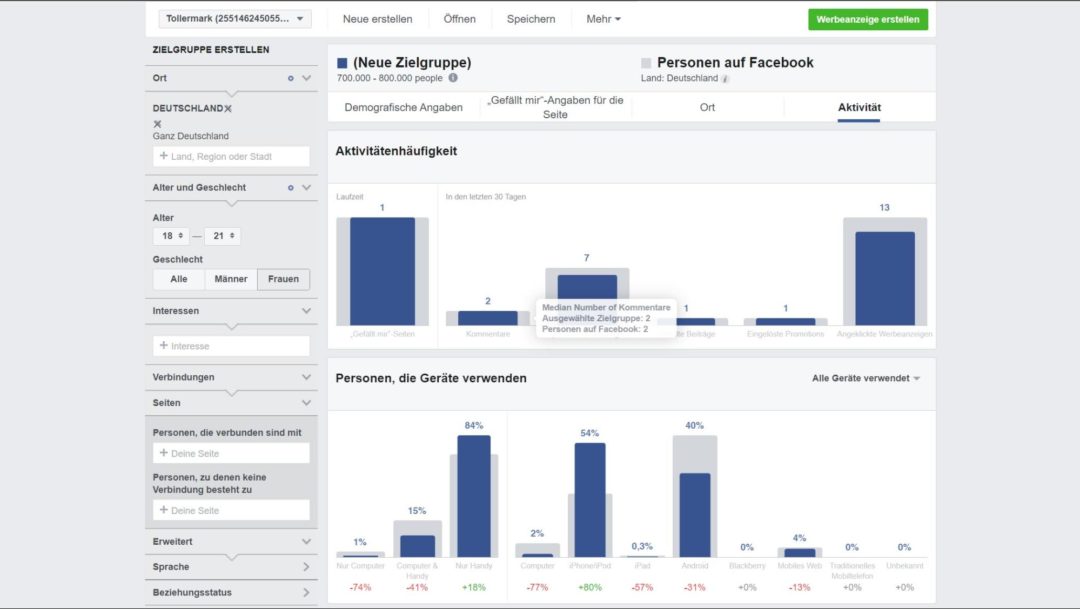Screen dimensions: 1080x609
Task: Click the info circle icon beside Ort
Action: 291,79
